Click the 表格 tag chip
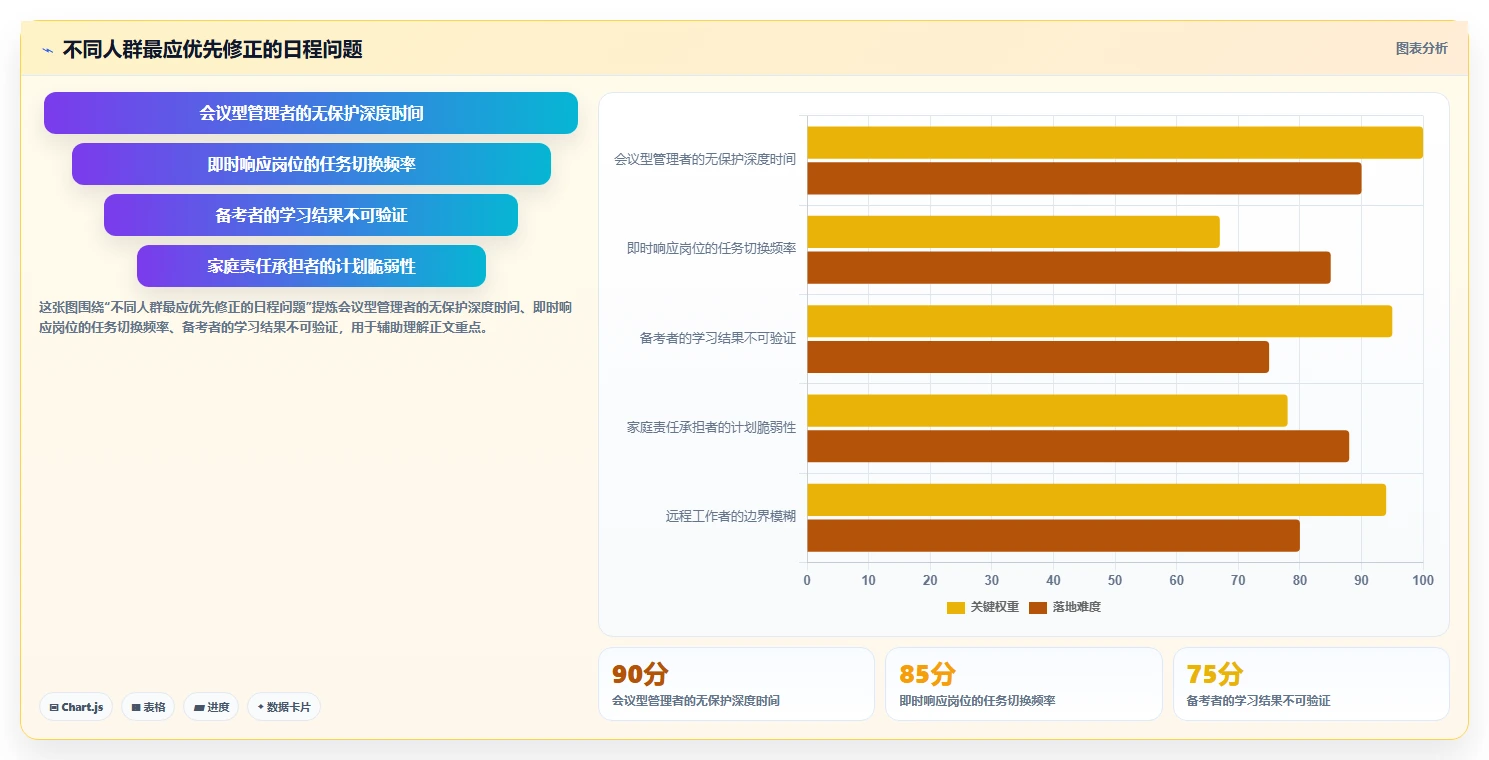The height and width of the screenshot is (760, 1489). [x=148, y=707]
